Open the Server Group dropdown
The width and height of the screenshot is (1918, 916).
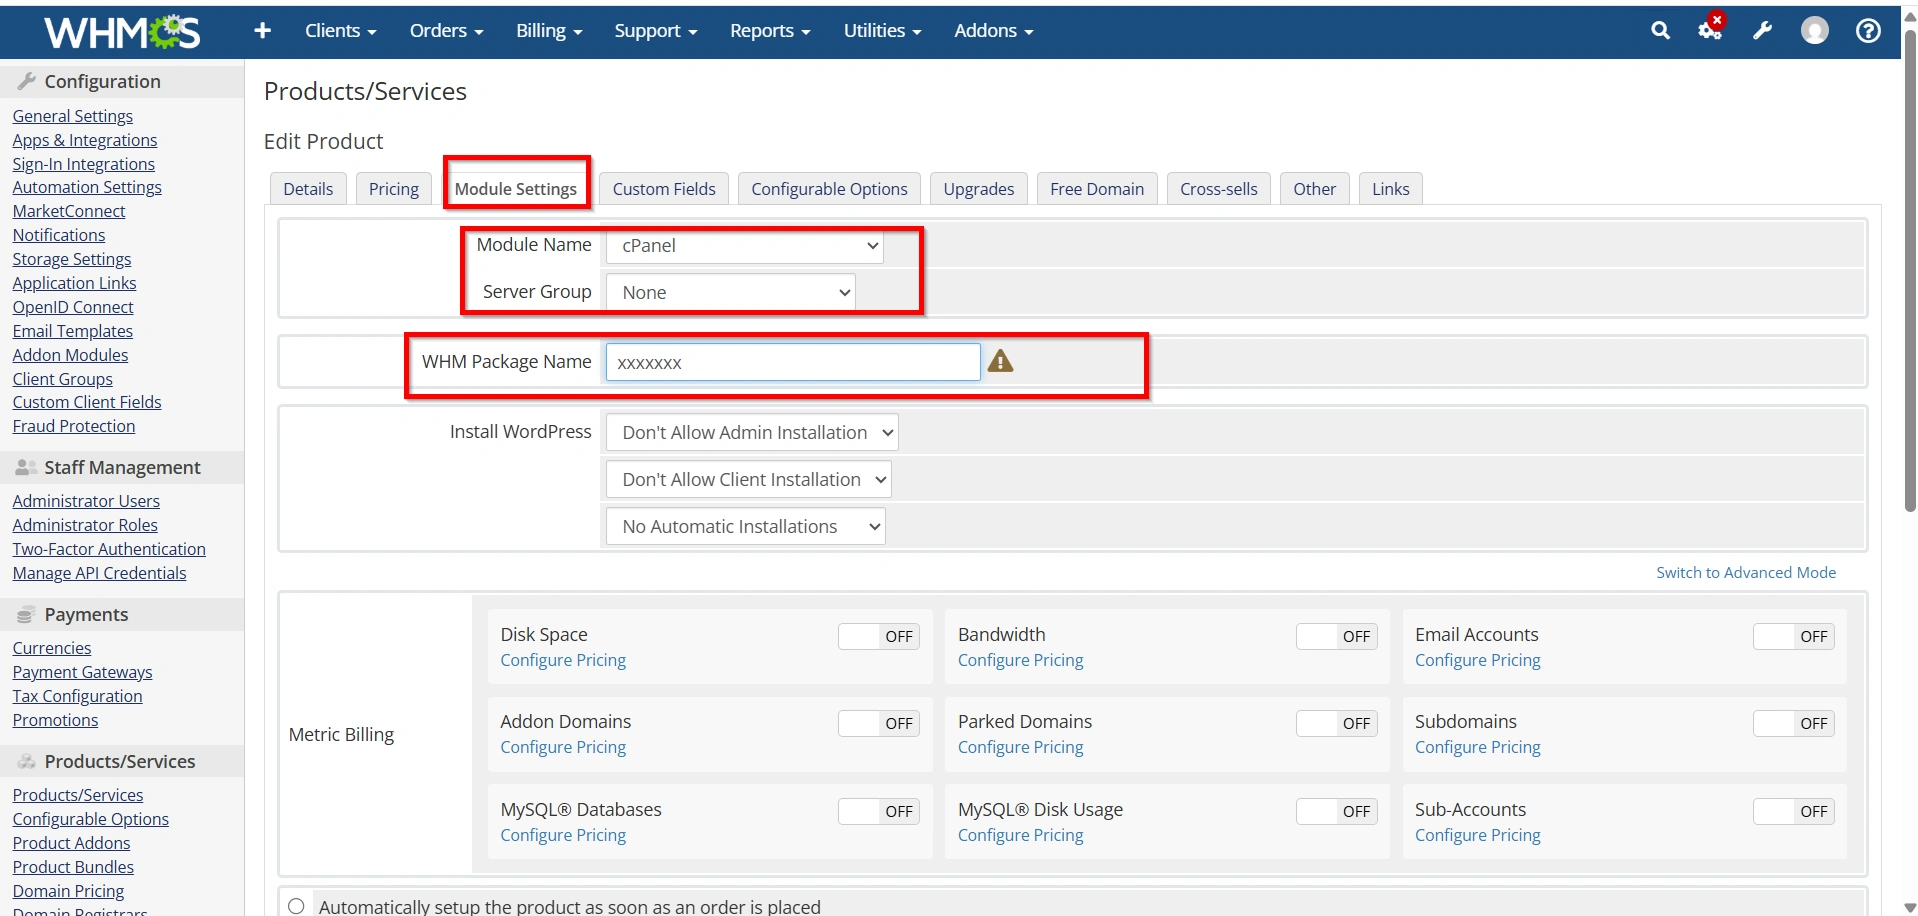[x=731, y=293]
